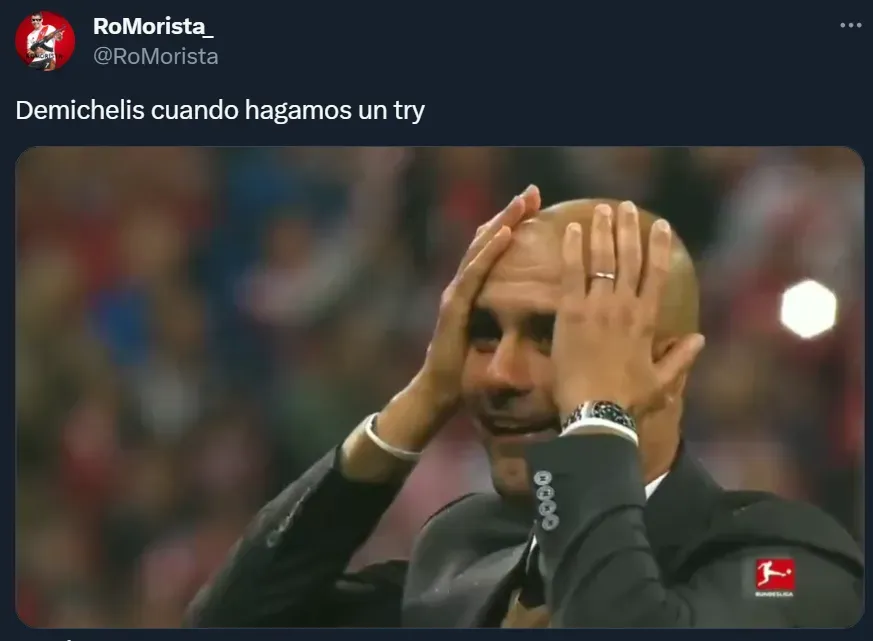Click the red Bundesliga logo watermark
The width and height of the screenshot is (873, 641).
(774, 574)
